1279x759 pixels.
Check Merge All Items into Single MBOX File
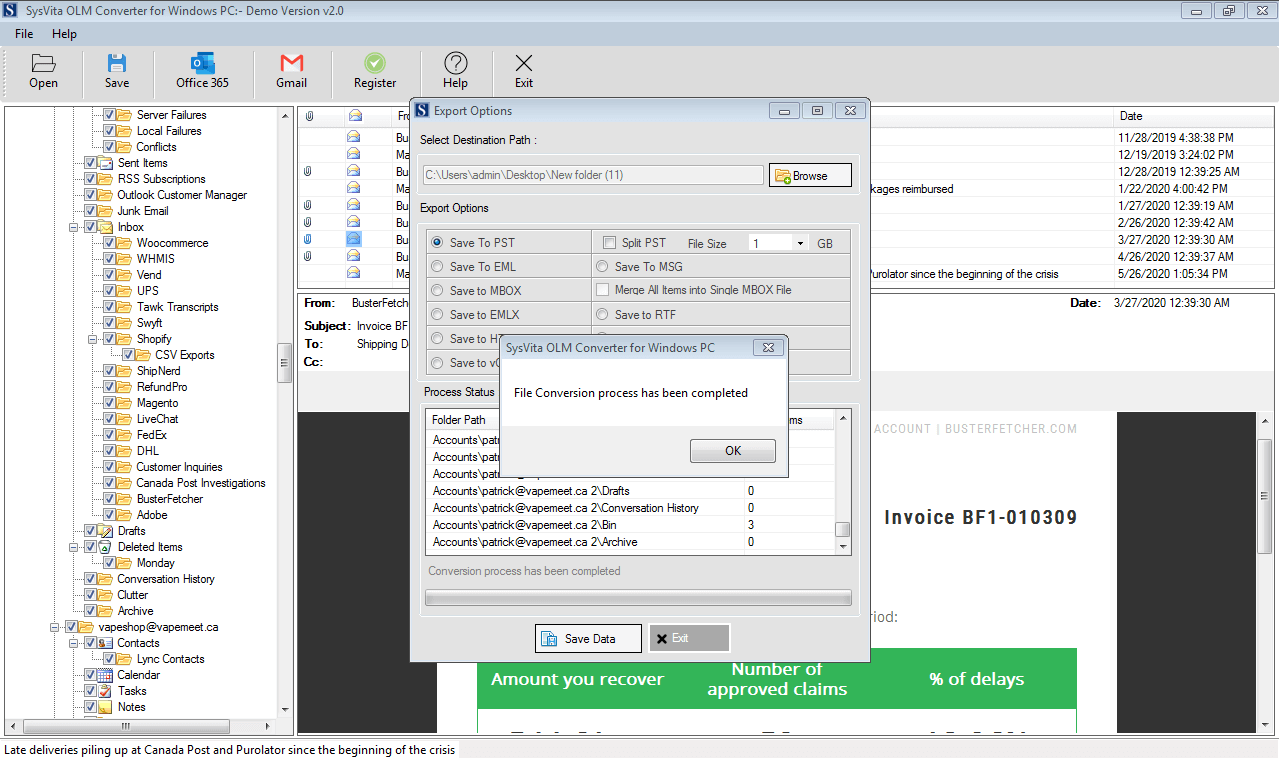[x=603, y=290]
